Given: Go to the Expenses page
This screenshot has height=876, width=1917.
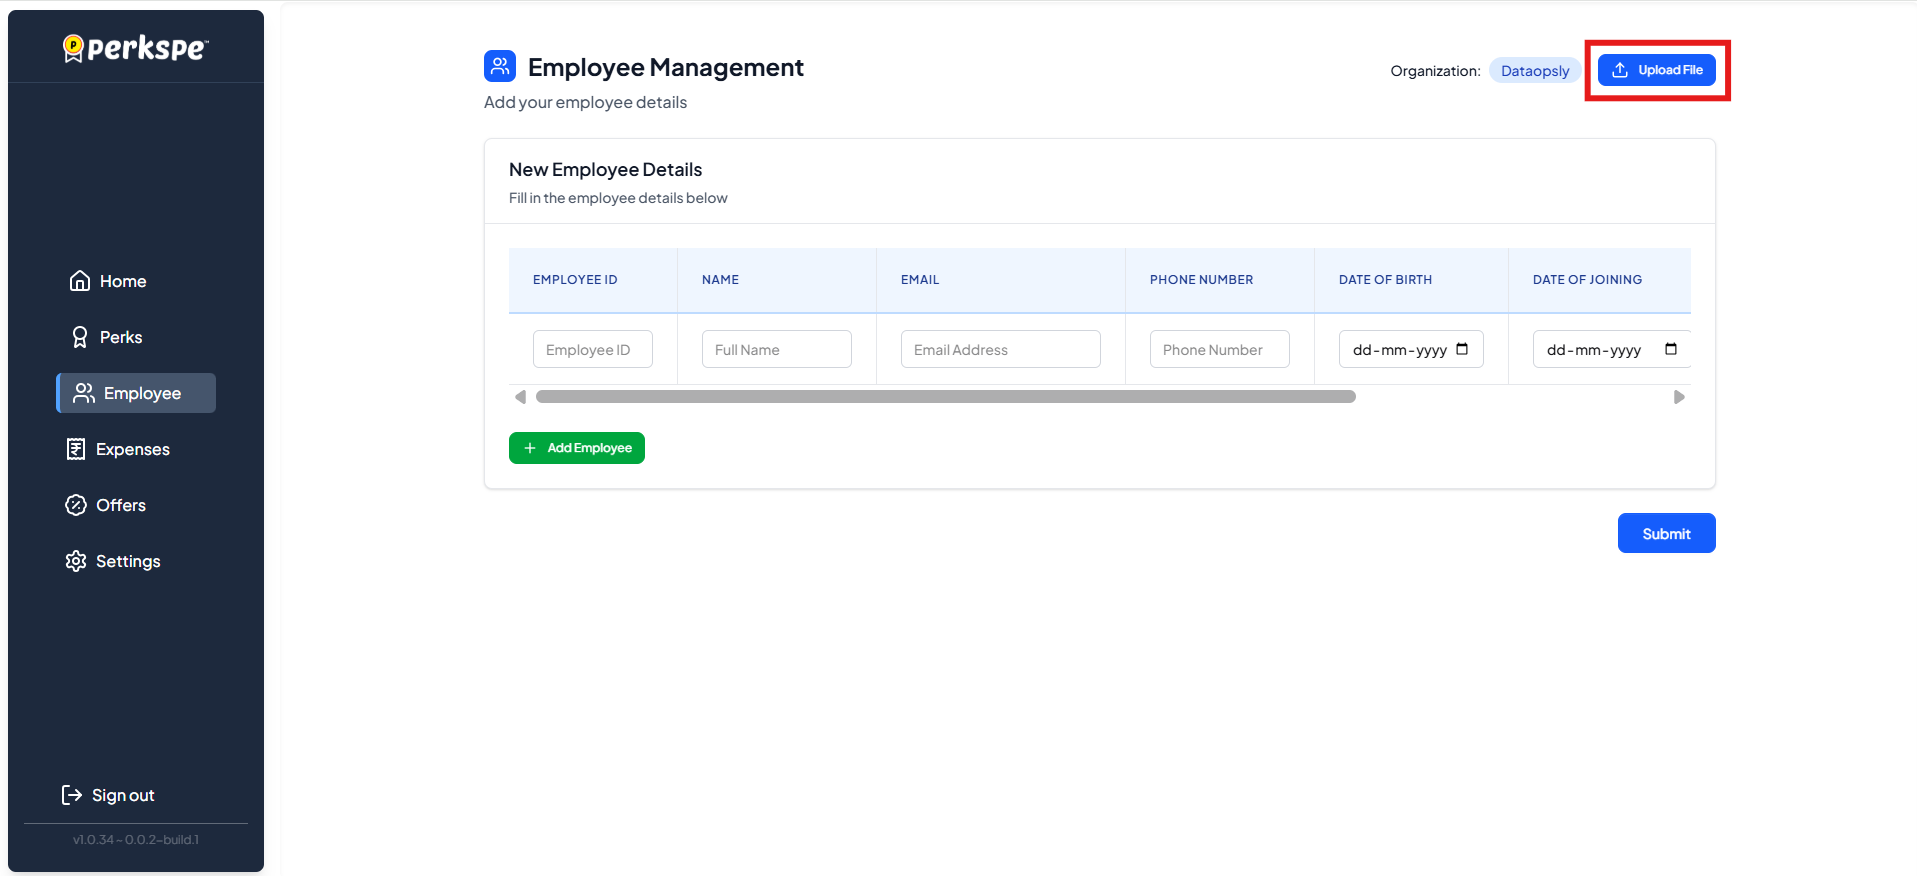Looking at the screenshot, I should pyautogui.click(x=132, y=449).
